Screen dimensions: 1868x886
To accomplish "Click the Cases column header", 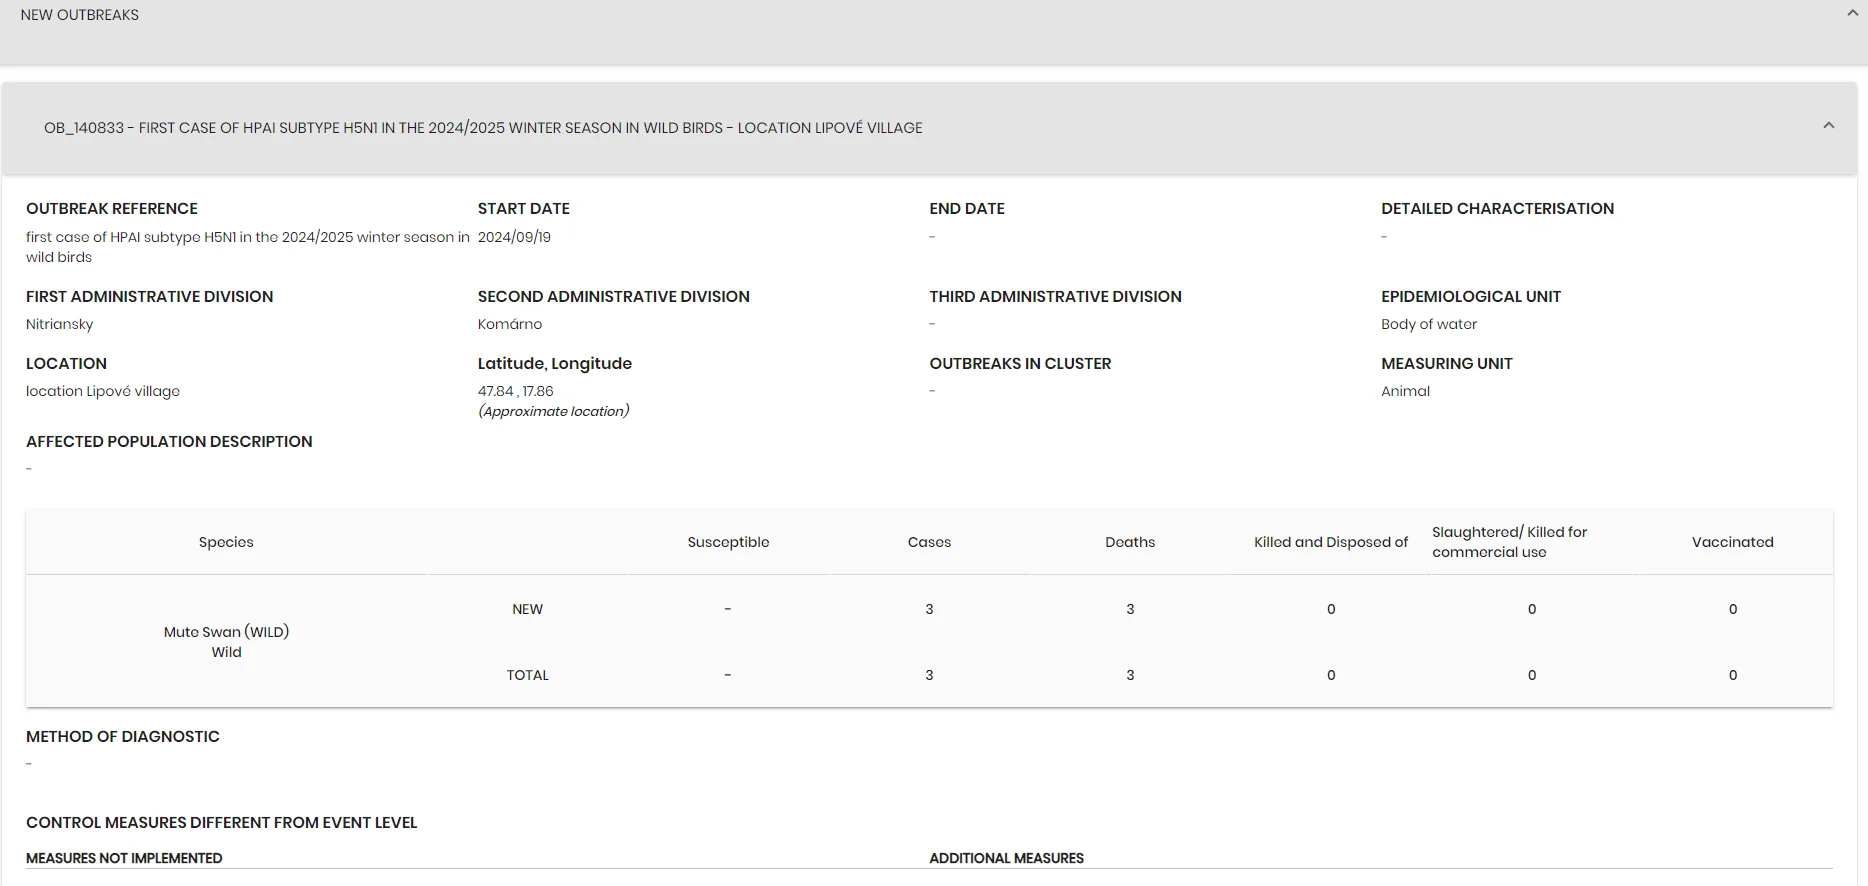I will (929, 542).
